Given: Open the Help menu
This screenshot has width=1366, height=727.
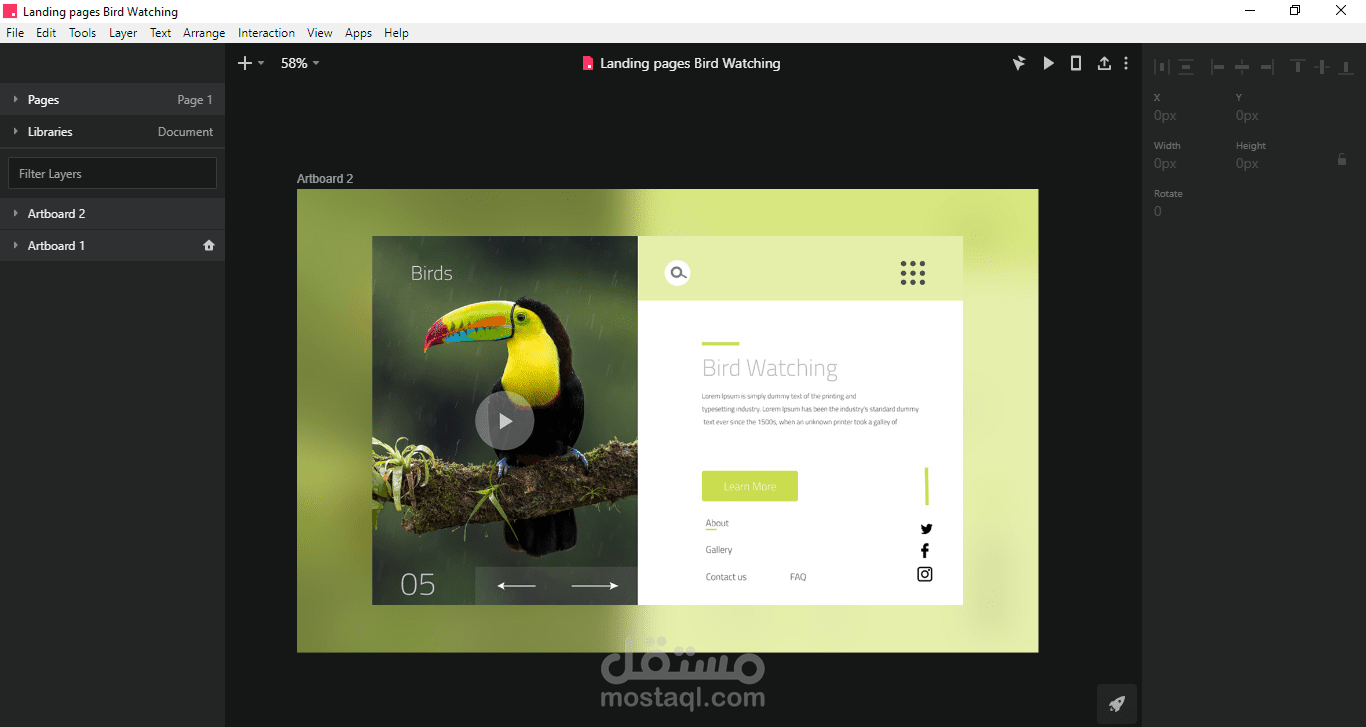Looking at the screenshot, I should pos(396,33).
